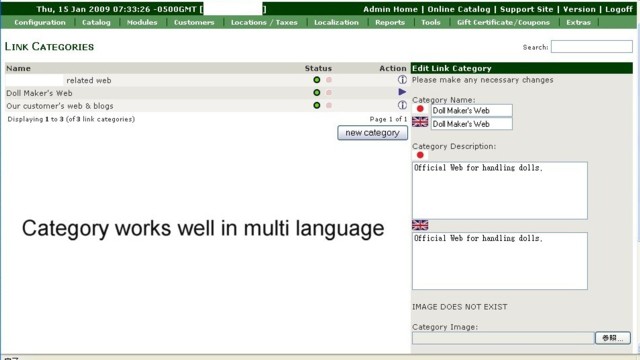Image resolution: width=640 pixels, height=360 pixels.
Task: Click green status icon for Doll Maker's Web
Action: pos(317,93)
